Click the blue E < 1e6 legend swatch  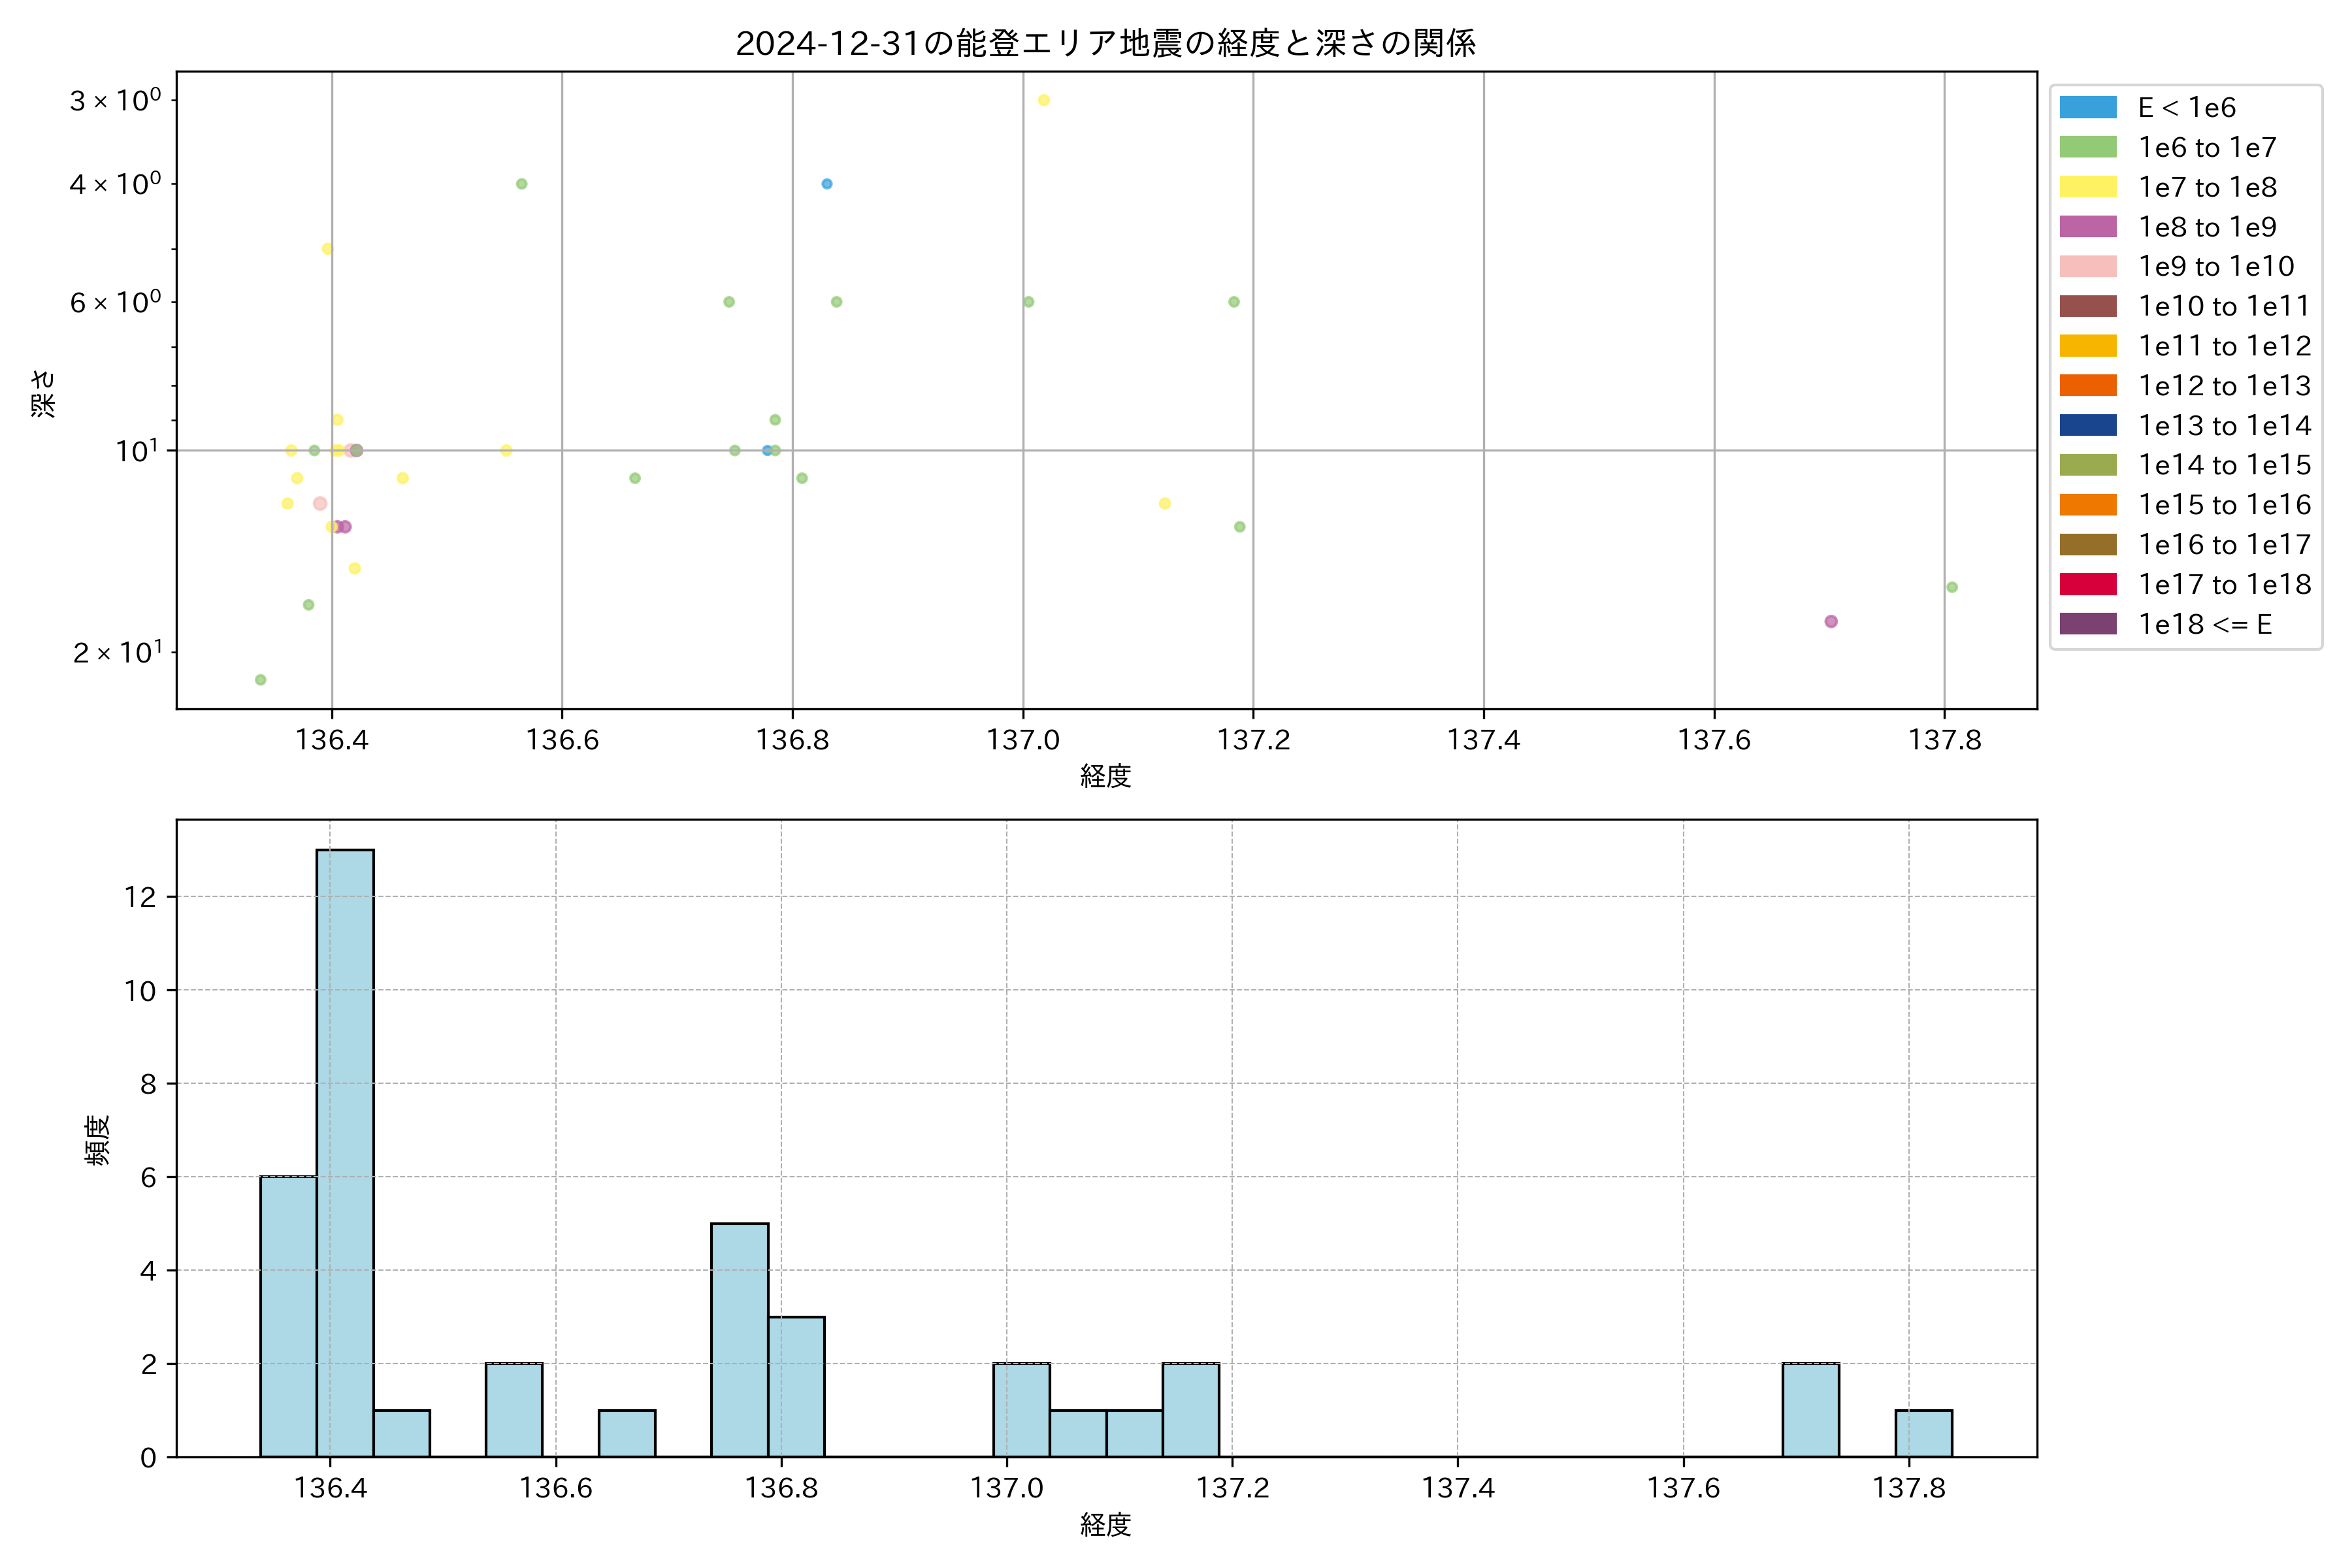point(2088,107)
